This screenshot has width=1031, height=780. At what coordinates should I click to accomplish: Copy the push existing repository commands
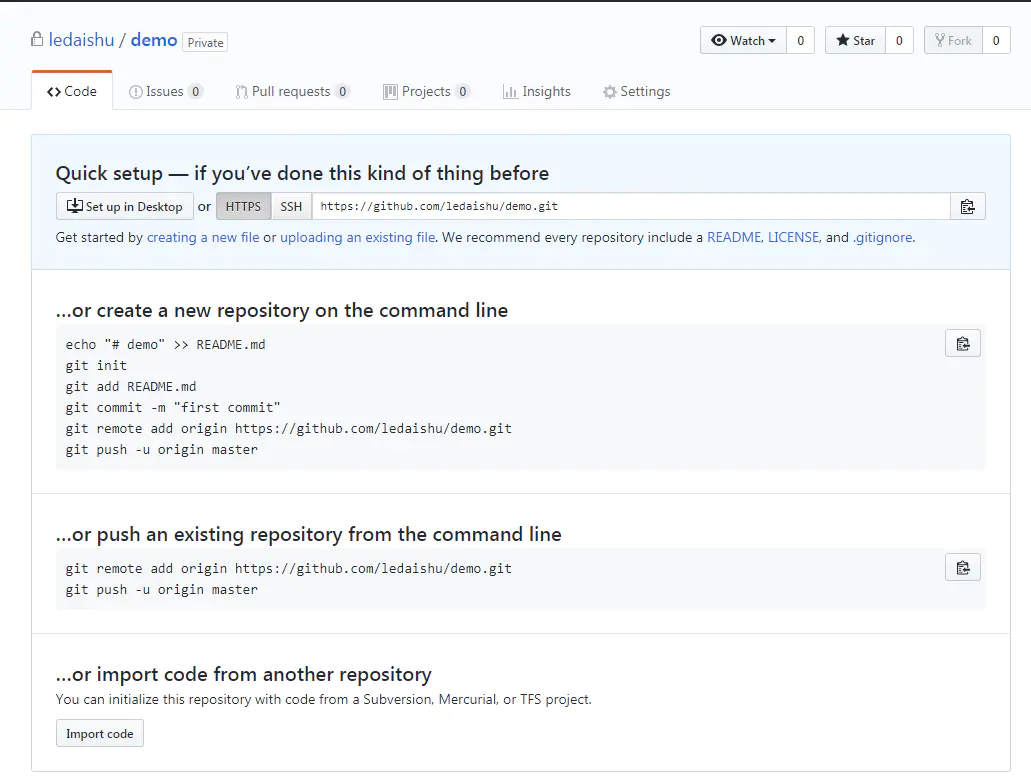pyautogui.click(x=962, y=568)
